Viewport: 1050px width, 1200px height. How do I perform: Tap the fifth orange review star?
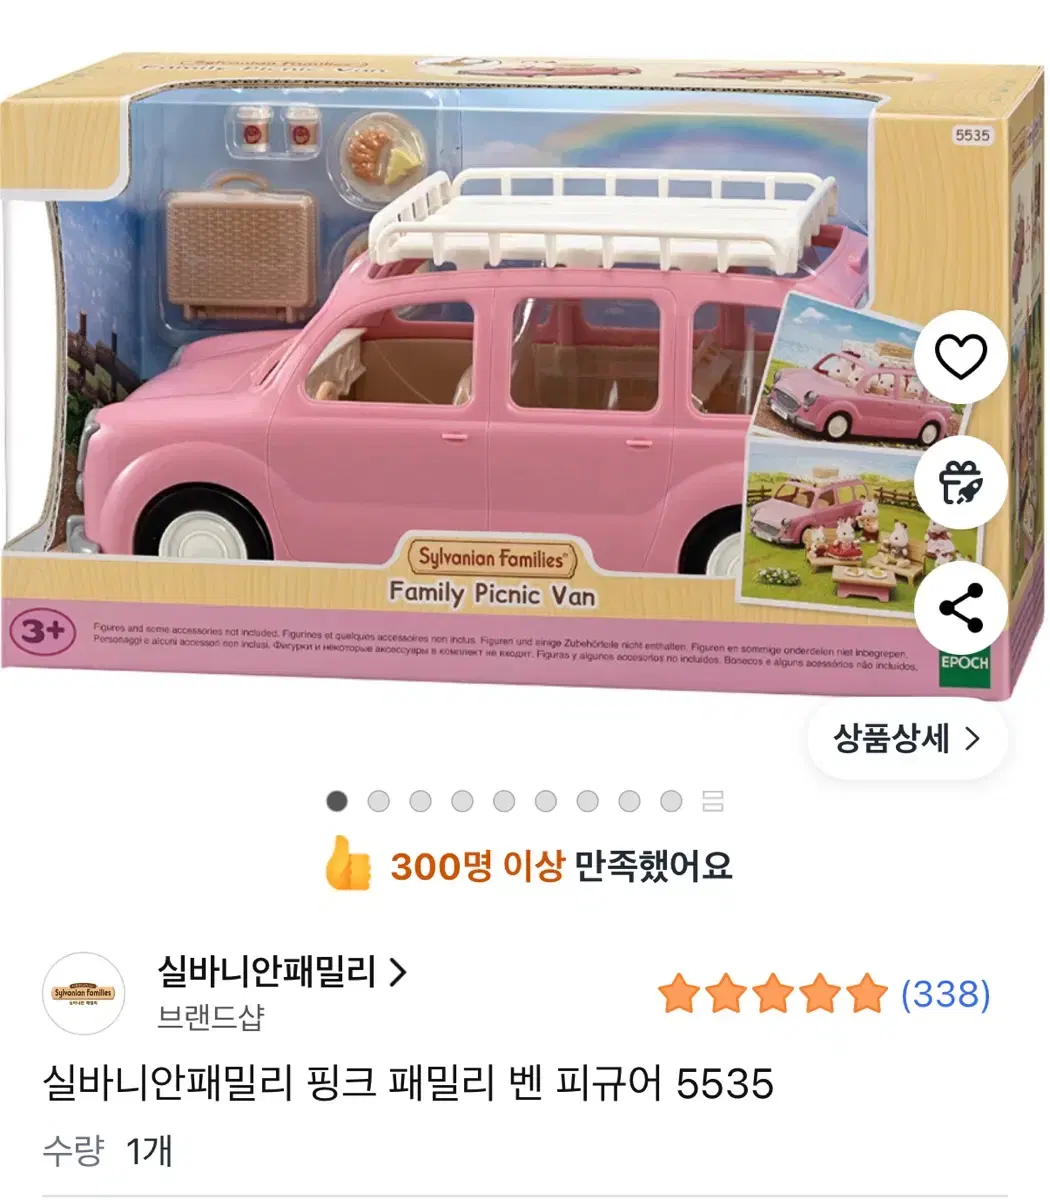[867, 995]
